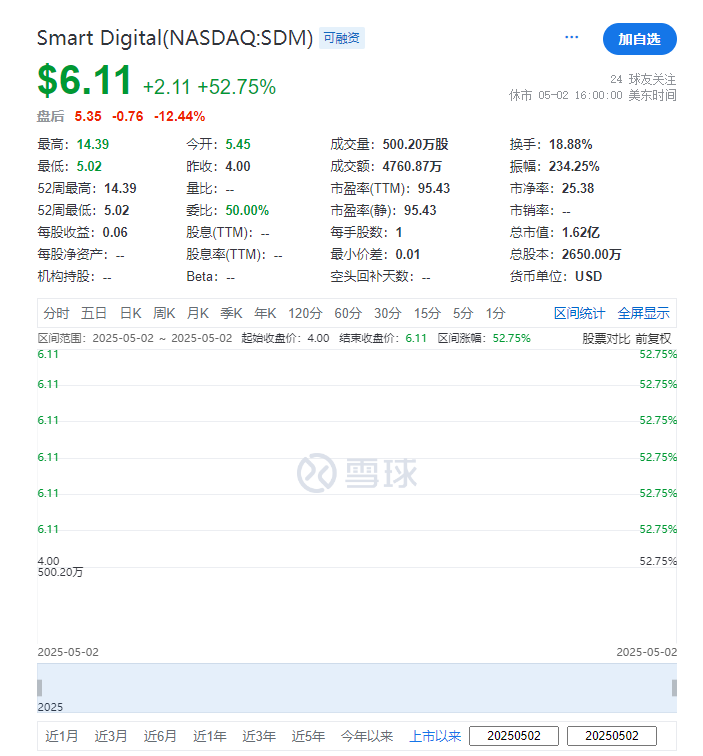Click 股票对比 stock comparison
The height and width of the screenshot is (756, 703).
tap(606, 338)
